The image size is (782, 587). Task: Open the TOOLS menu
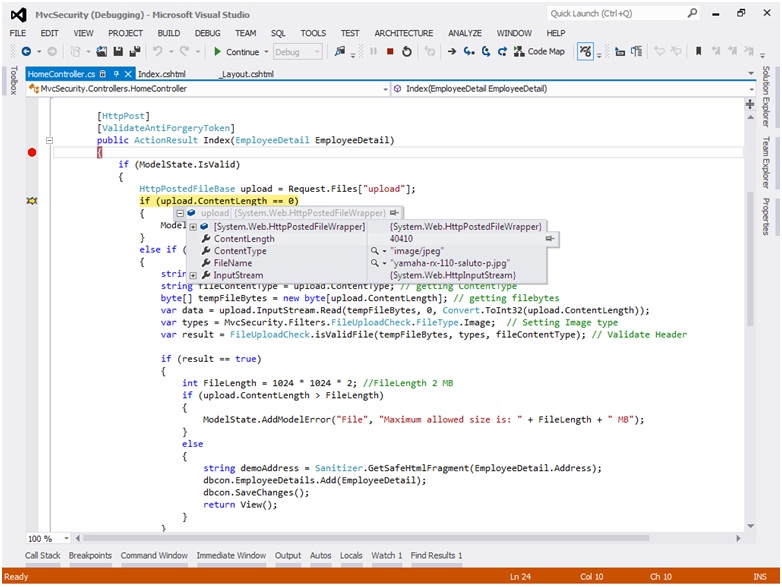(x=313, y=33)
